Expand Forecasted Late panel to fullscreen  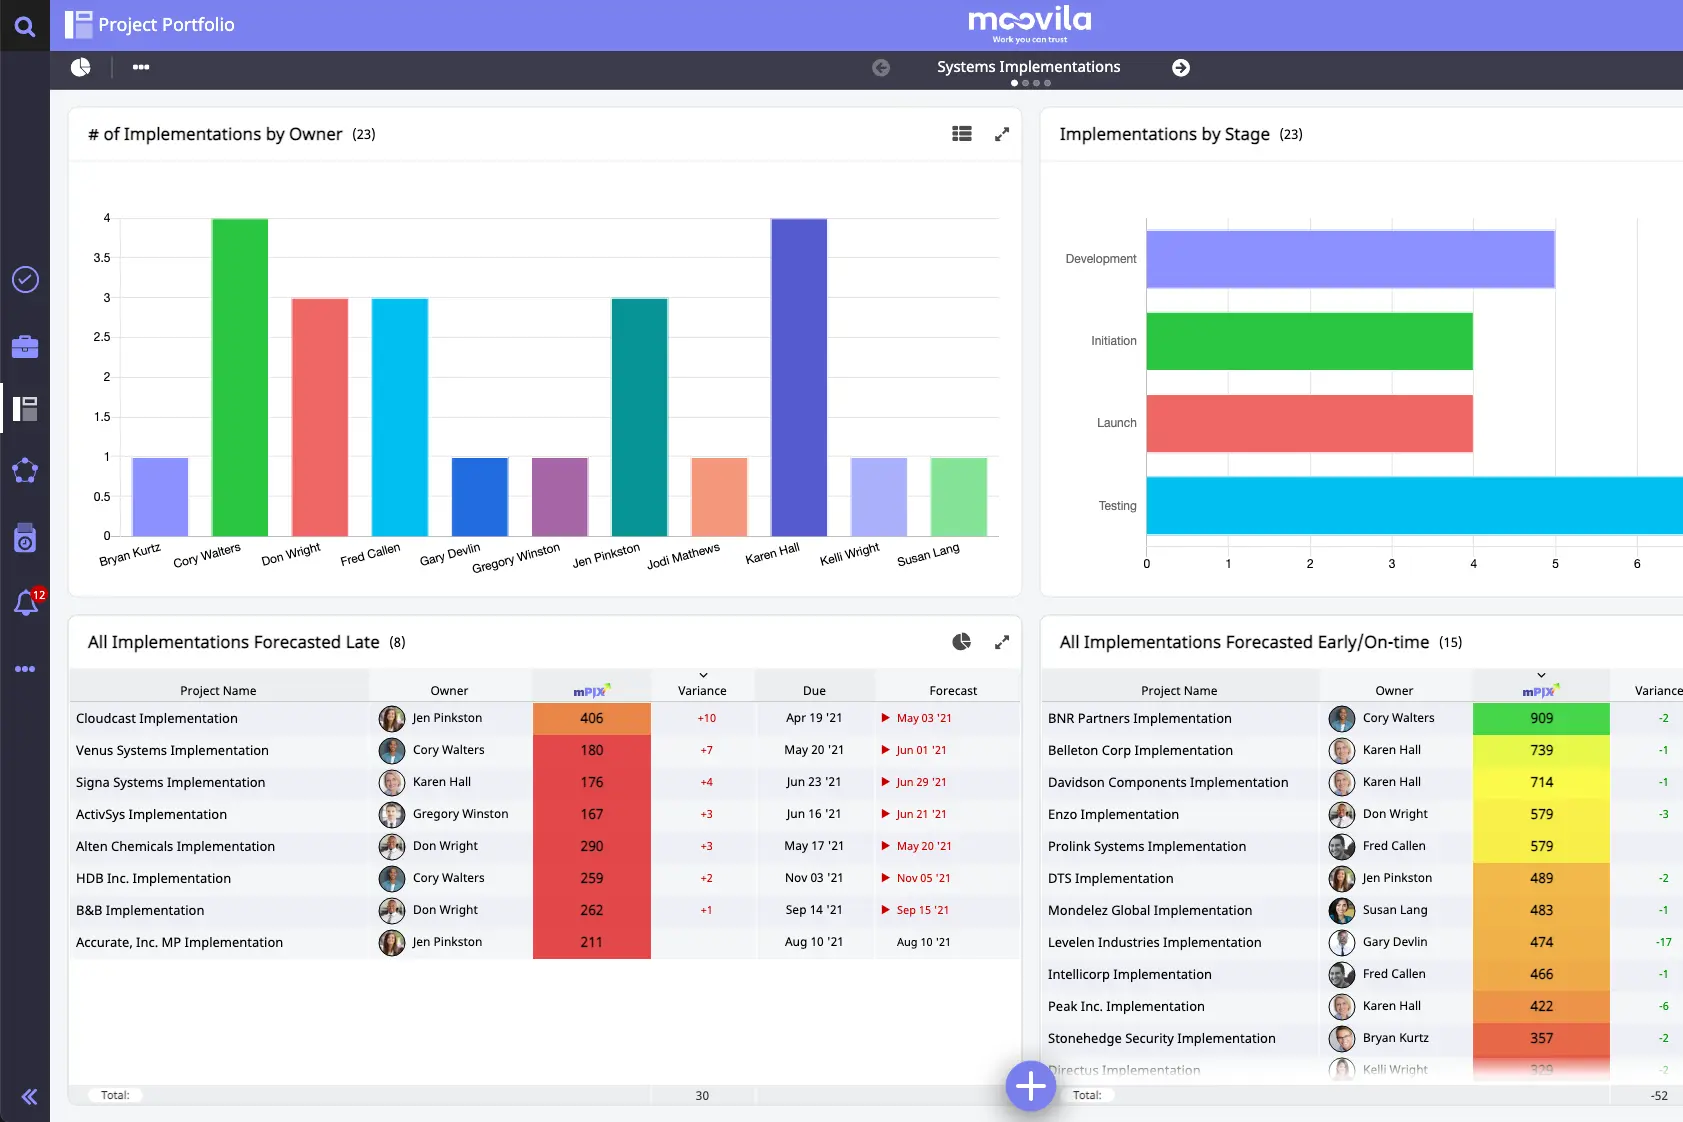[x=1003, y=641]
